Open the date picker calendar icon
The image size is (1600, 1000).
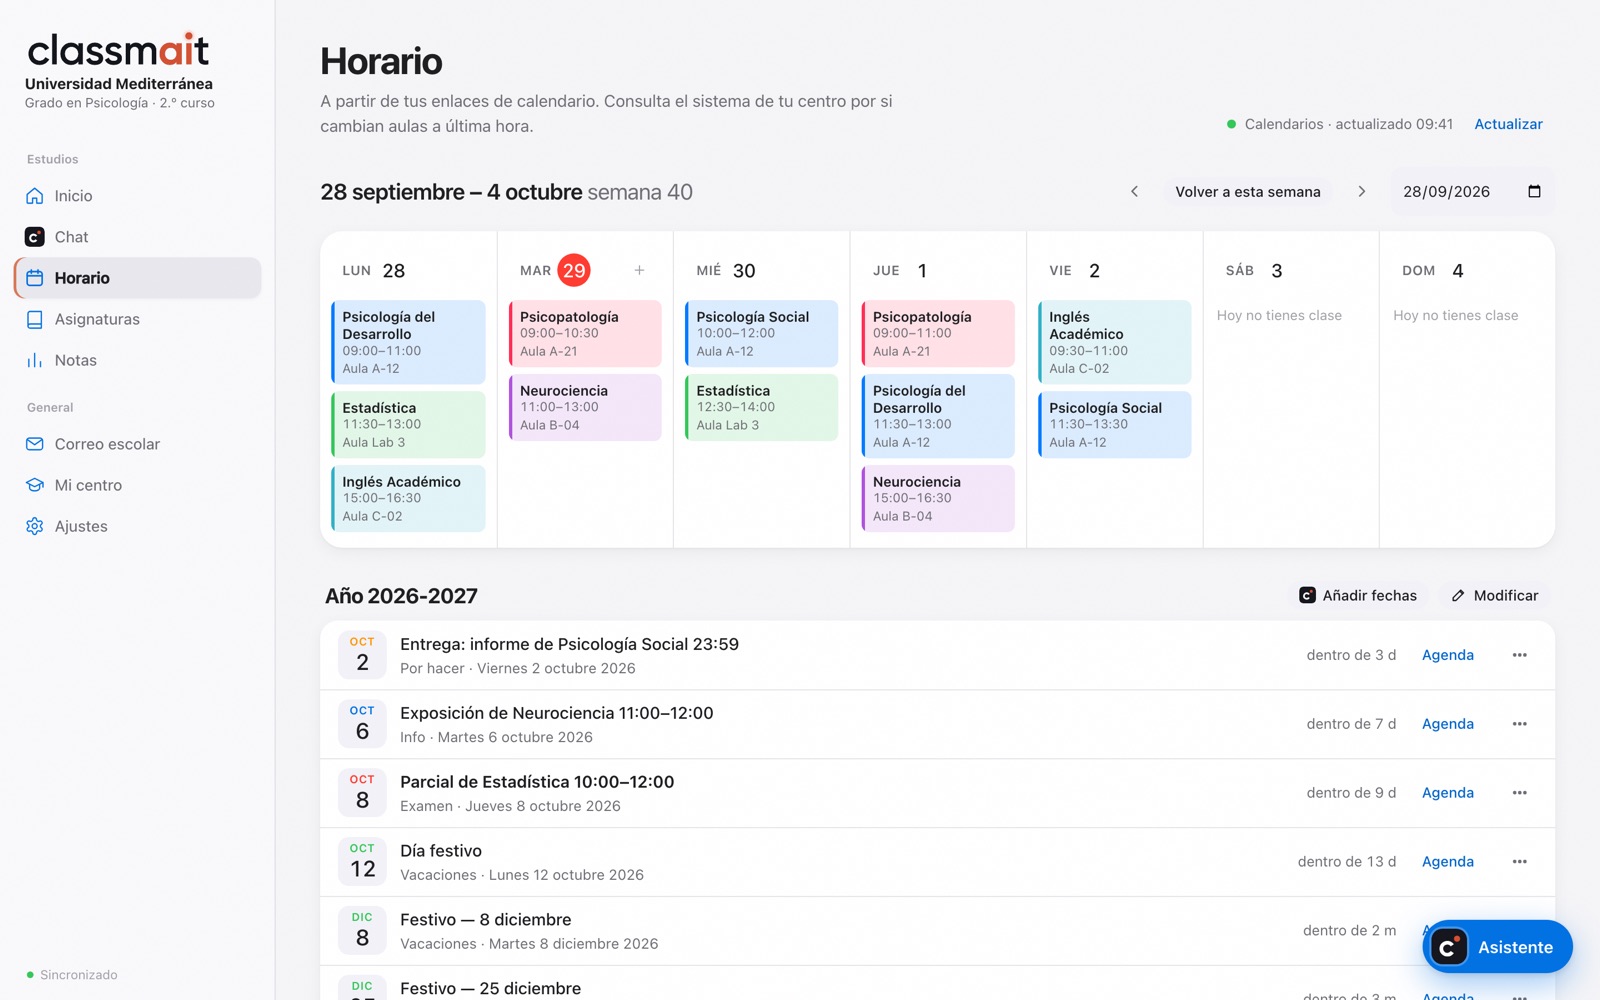click(1534, 191)
